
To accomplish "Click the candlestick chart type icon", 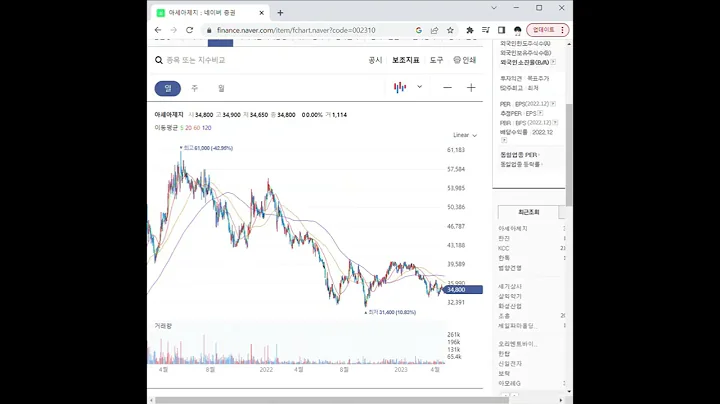I will (x=400, y=87).
